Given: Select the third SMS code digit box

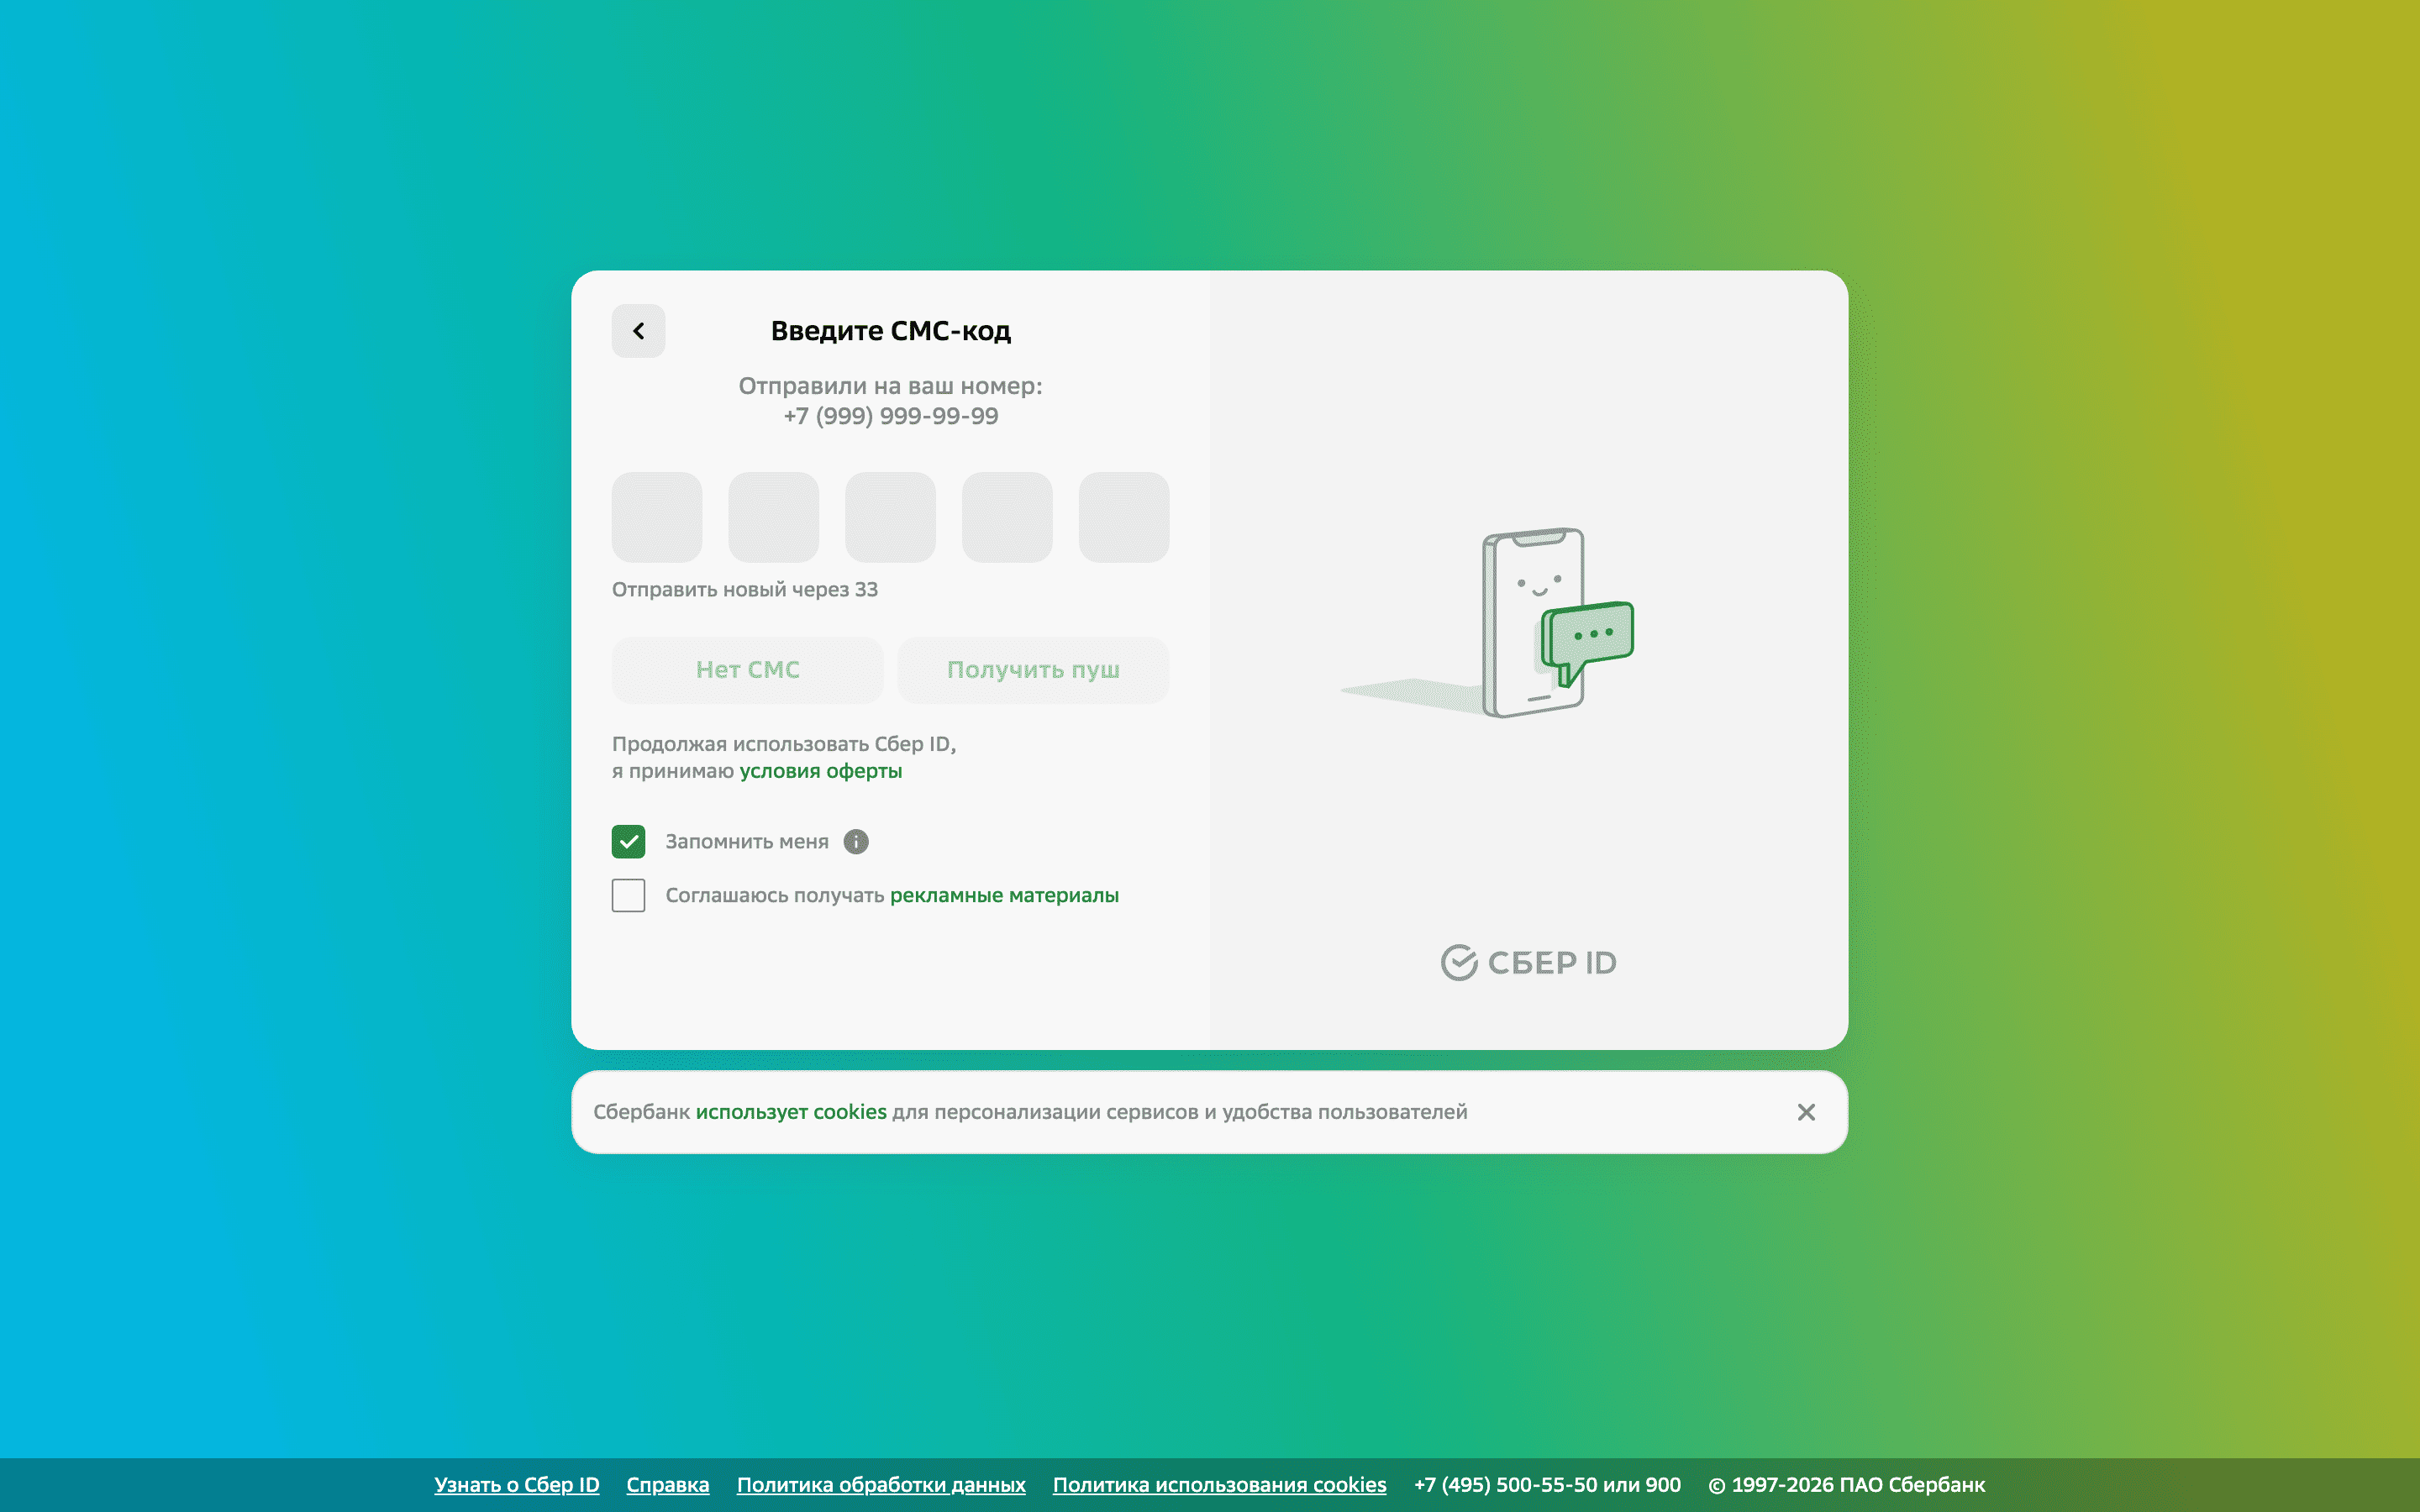Looking at the screenshot, I should pos(890,517).
